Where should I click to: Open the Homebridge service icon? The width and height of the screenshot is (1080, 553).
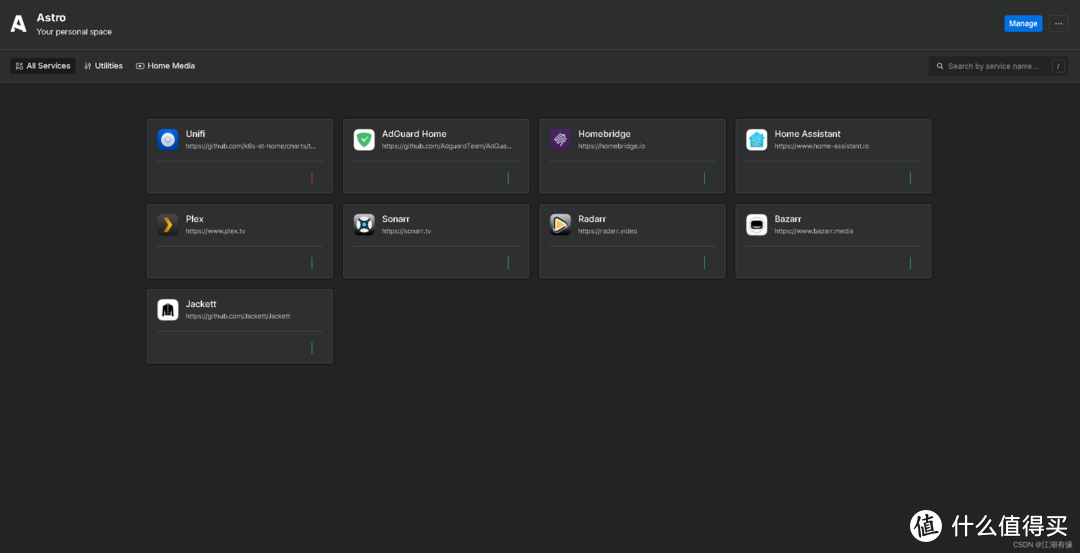pyautogui.click(x=561, y=140)
